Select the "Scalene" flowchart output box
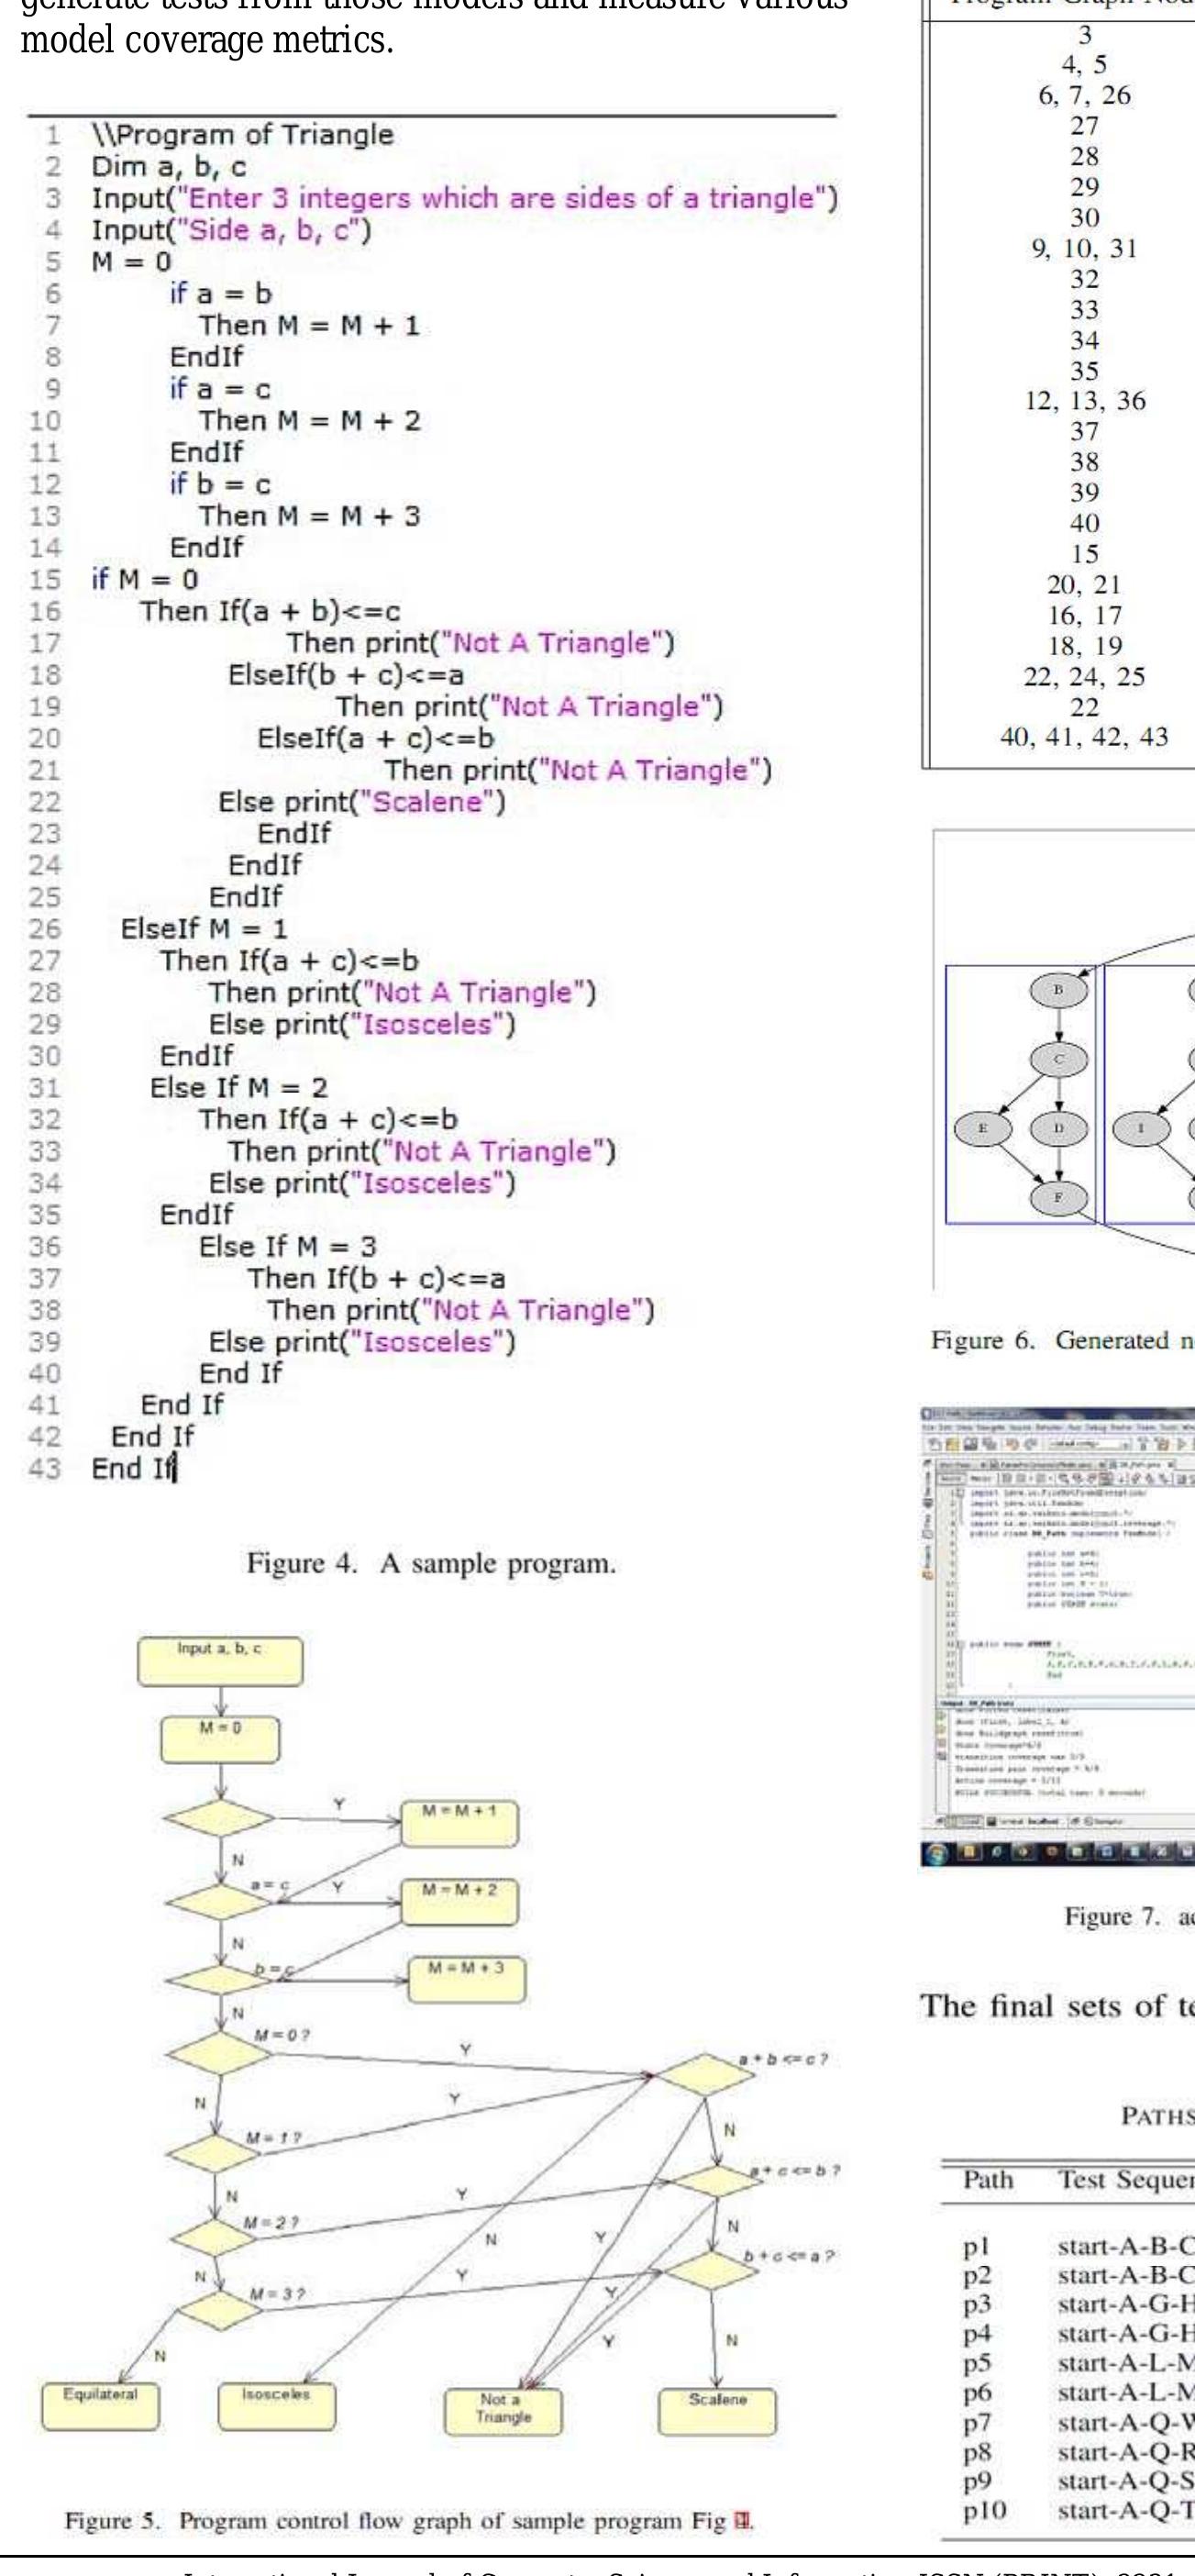This screenshot has width=1195, height=2576. [718, 2412]
